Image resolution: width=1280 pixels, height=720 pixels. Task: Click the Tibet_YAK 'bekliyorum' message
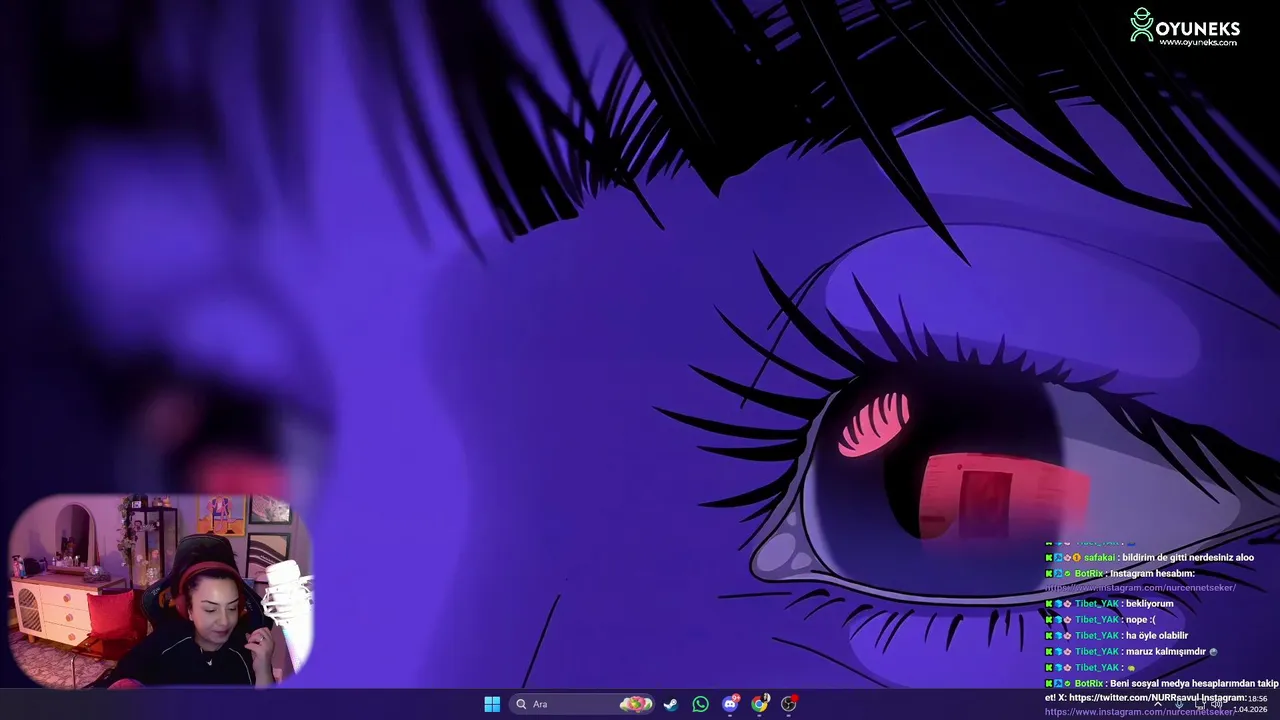coord(1109,604)
